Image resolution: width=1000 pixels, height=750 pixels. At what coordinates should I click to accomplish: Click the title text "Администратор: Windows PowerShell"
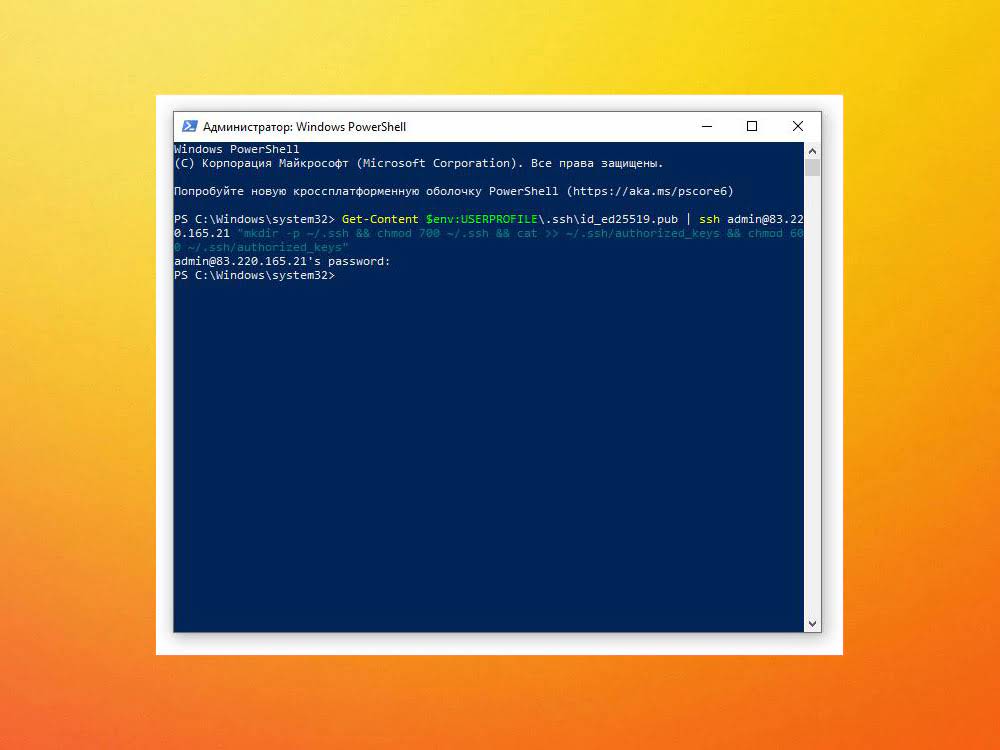click(x=304, y=127)
